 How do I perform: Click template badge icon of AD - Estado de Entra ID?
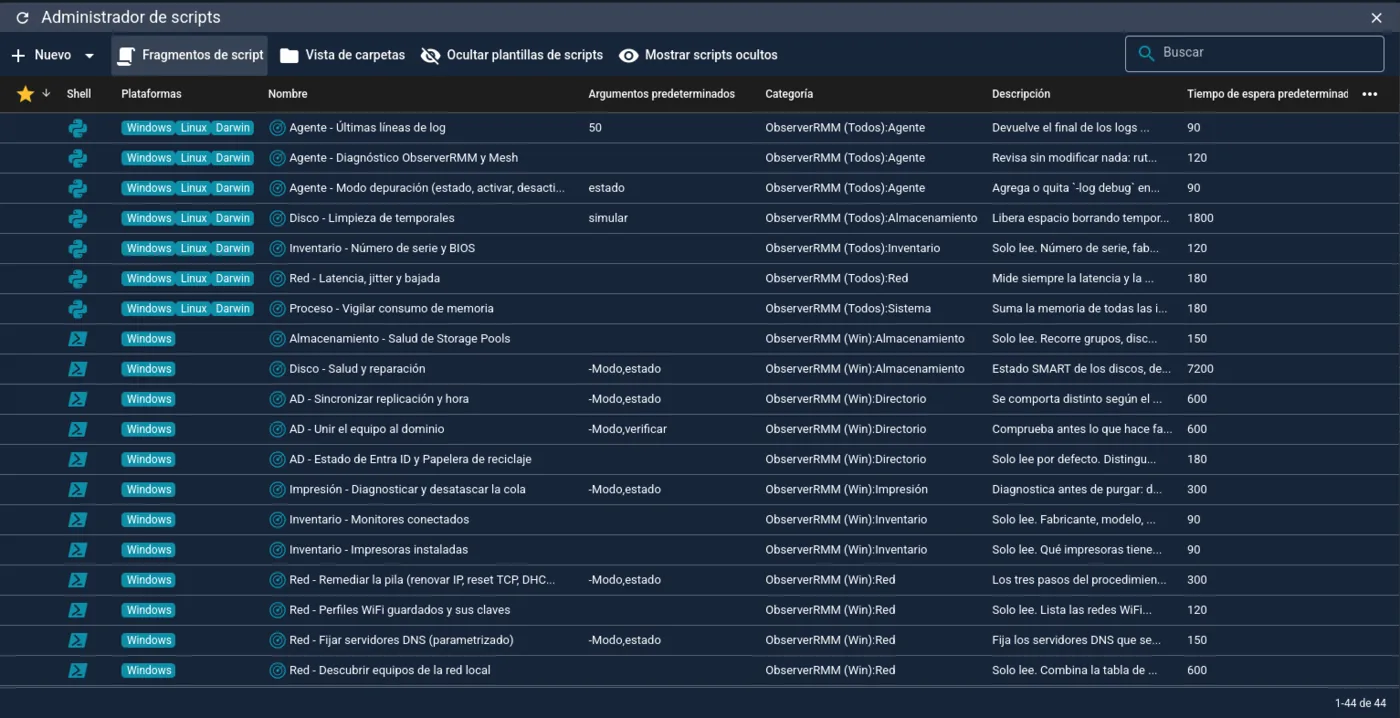click(278, 459)
